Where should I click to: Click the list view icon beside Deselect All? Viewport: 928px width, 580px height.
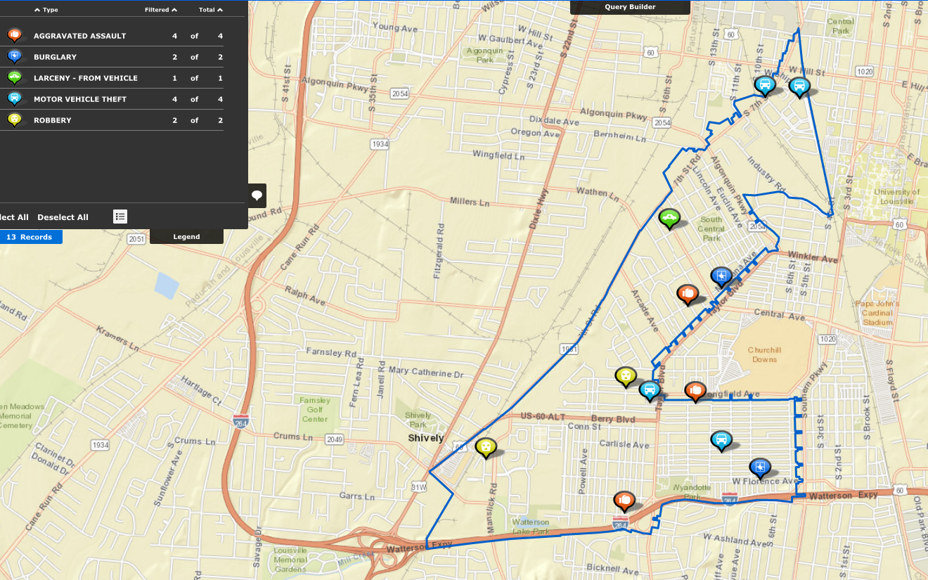[120, 216]
